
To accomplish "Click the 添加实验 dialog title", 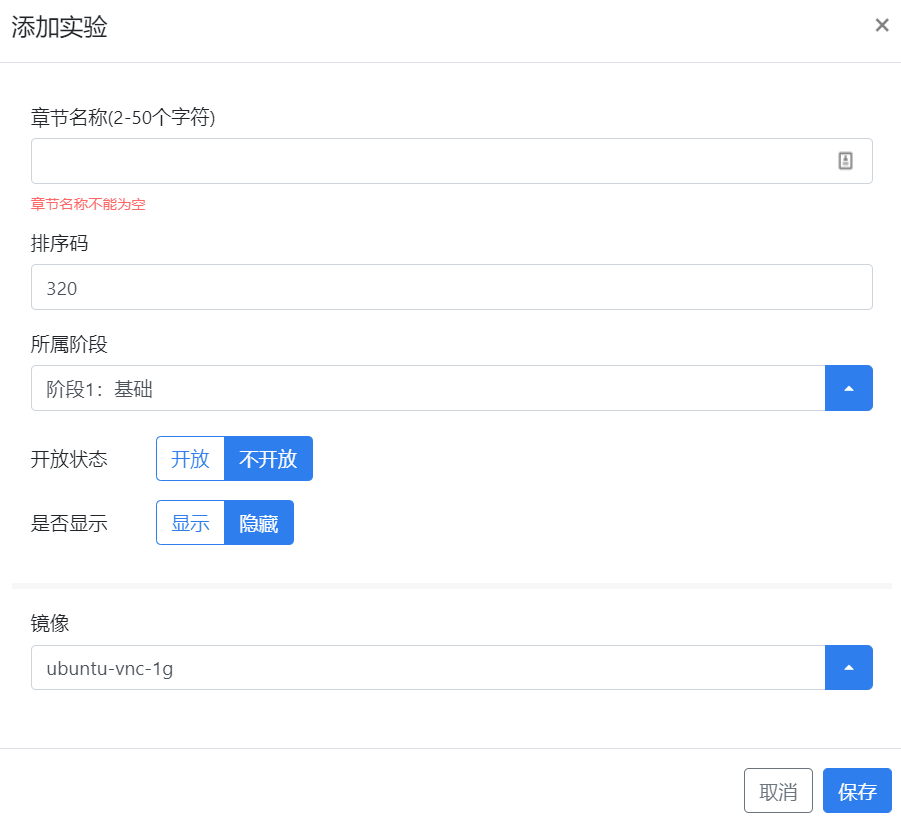I will (x=59, y=27).
